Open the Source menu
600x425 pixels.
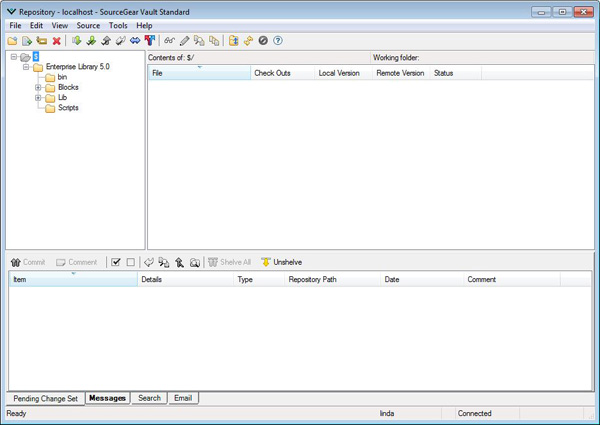tap(88, 25)
